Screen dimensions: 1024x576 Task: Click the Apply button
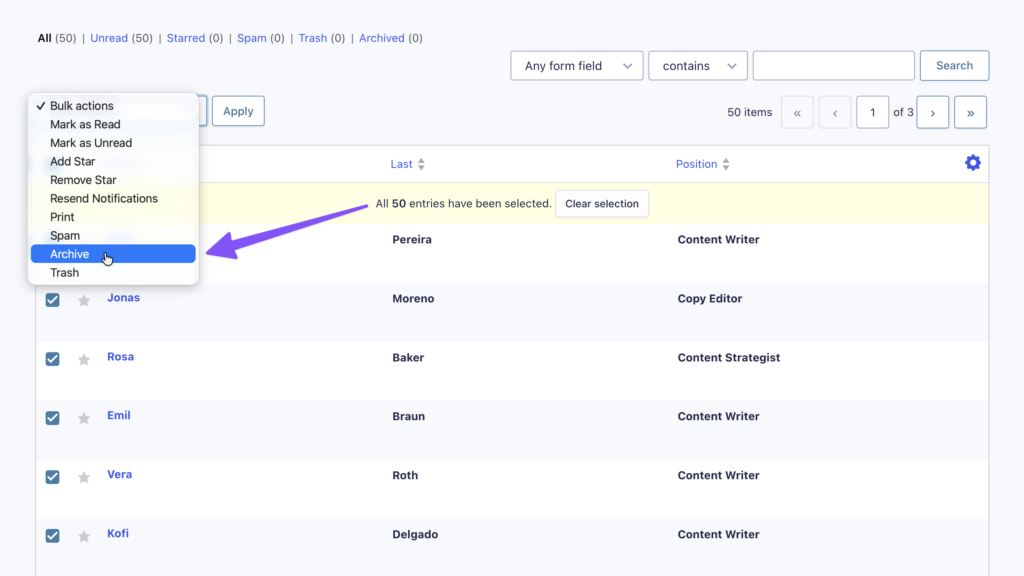click(x=238, y=111)
